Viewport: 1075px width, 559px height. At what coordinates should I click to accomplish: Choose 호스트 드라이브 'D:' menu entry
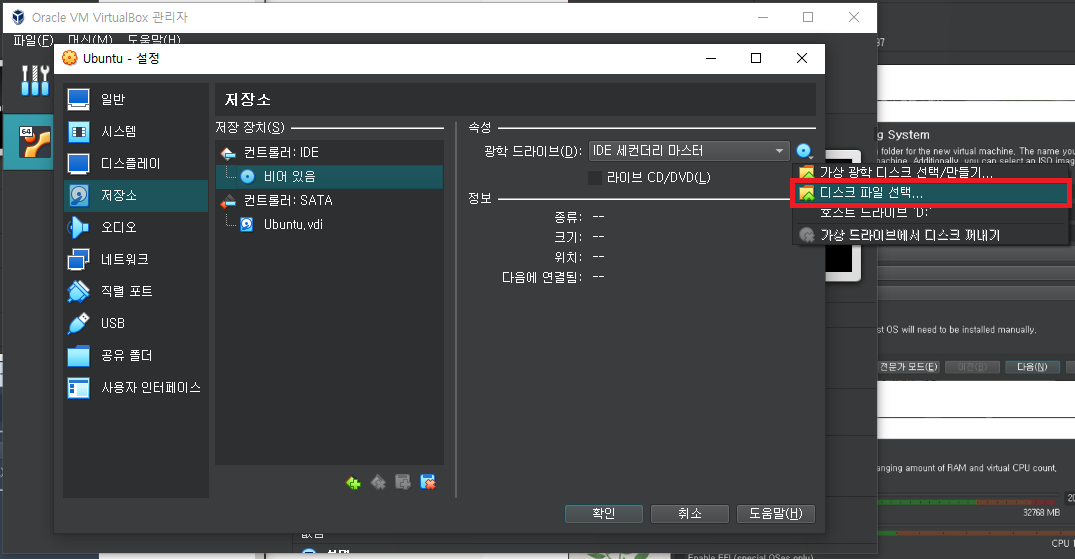tap(931, 213)
